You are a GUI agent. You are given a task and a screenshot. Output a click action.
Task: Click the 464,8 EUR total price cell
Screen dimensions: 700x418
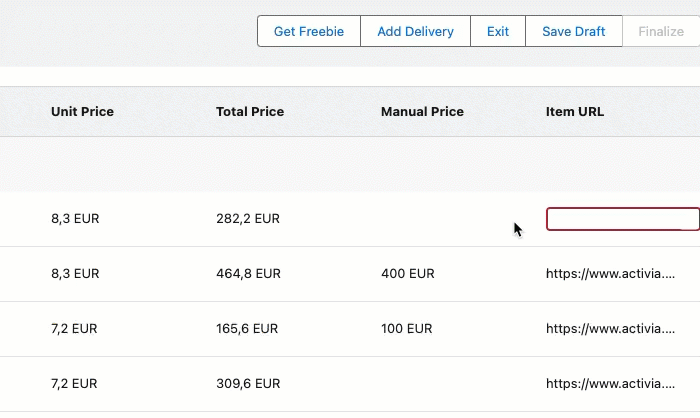[x=248, y=273]
